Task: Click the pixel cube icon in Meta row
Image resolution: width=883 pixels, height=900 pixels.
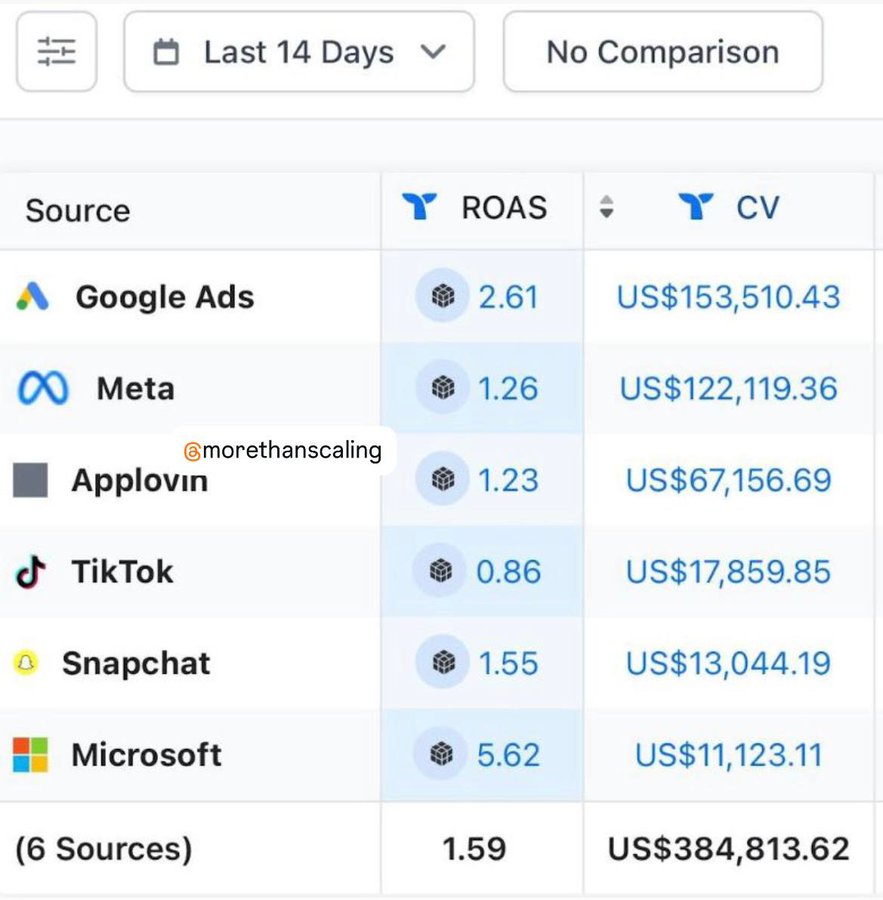Action: click(443, 388)
